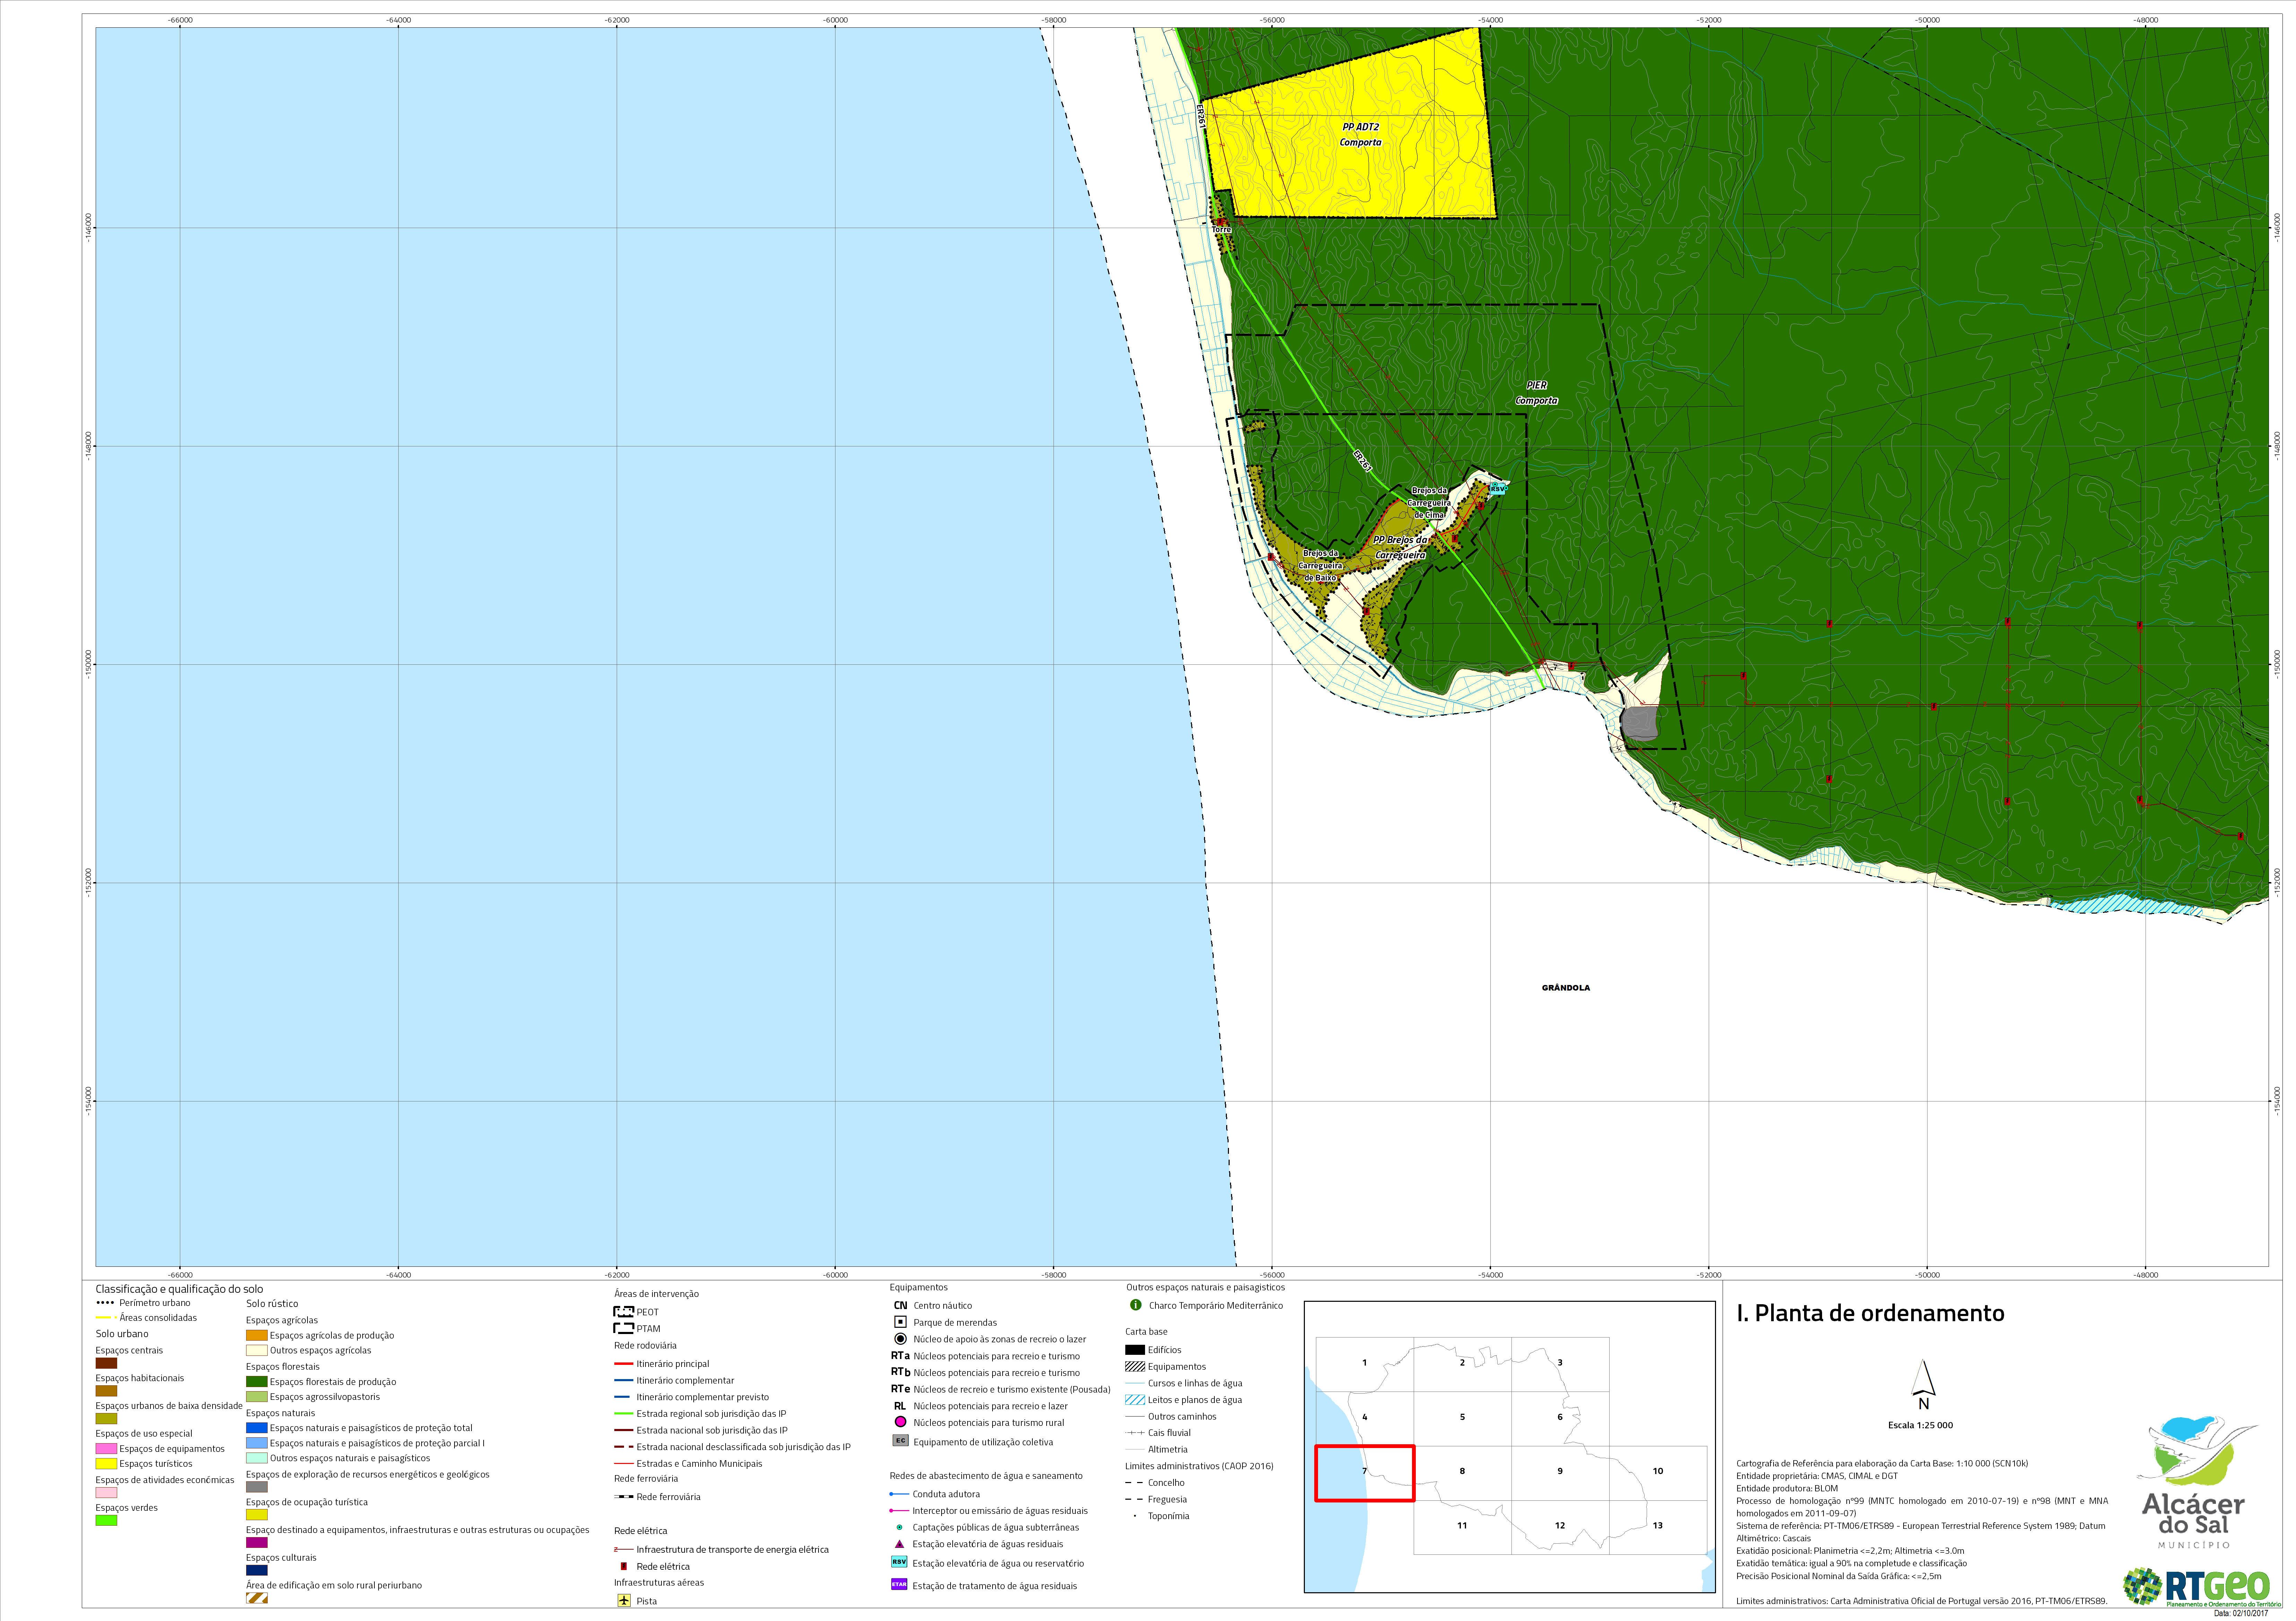Click the RL recreio e lazer symbol
Image resolution: width=2296 pixels, height=1621 pixels.
point(900,1406)
